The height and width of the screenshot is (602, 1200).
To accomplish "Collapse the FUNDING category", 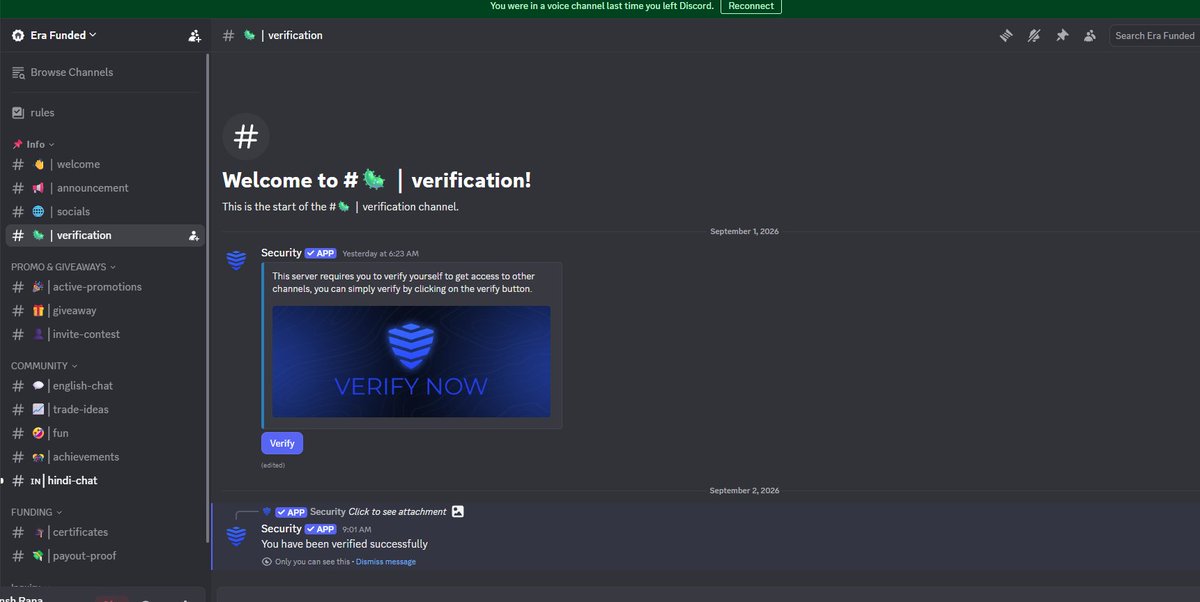I will point(36,512).
